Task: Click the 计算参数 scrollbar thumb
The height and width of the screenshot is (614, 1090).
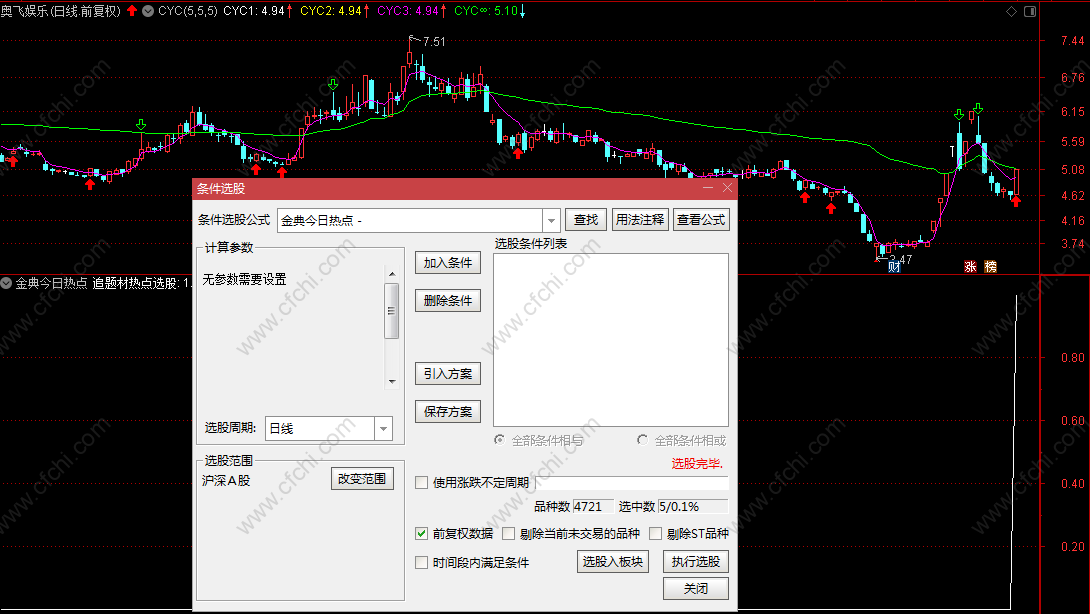Action: pyautogui.click(x=392, y=311)
